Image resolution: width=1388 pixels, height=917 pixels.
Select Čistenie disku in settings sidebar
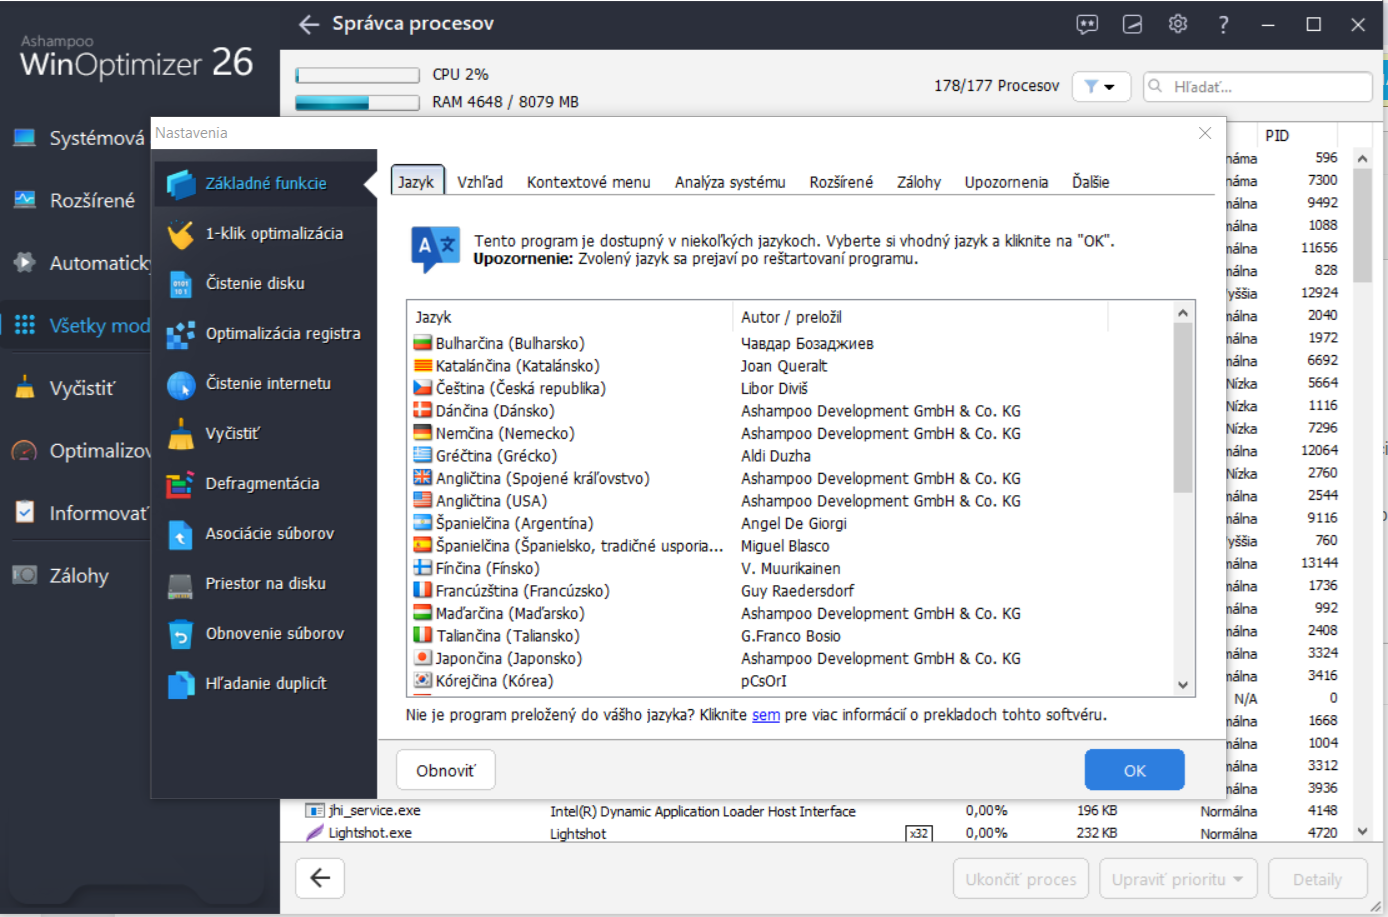click(264, 283)
